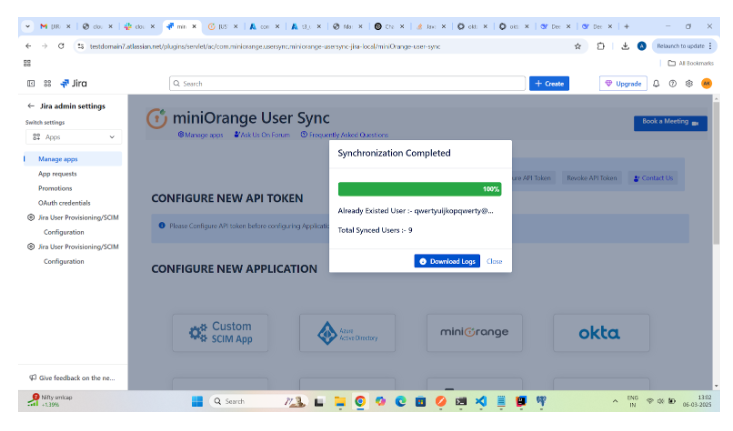
Task: Click the user profile avatar in the Jira header
Action: click(x=706, y=83)
